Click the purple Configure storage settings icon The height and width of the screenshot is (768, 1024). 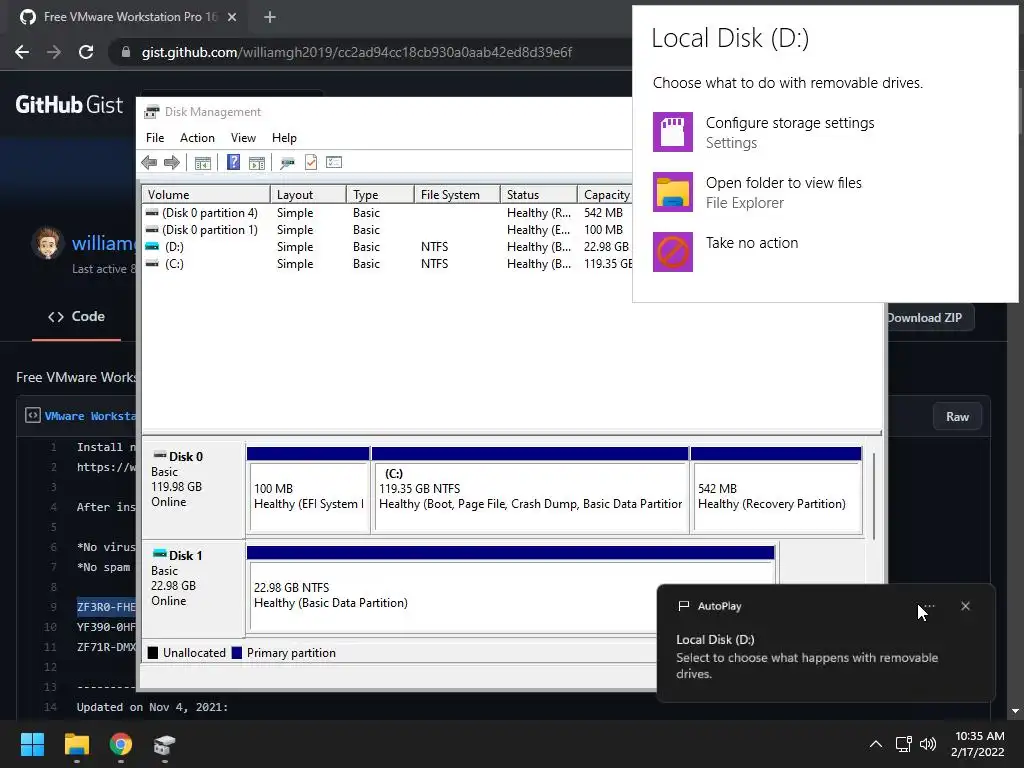click(673, 132)
